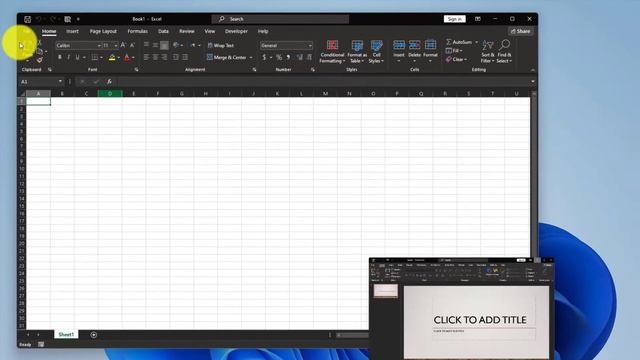
Task: Switch to the Page Layout tab
Action: tap(103, 31)
